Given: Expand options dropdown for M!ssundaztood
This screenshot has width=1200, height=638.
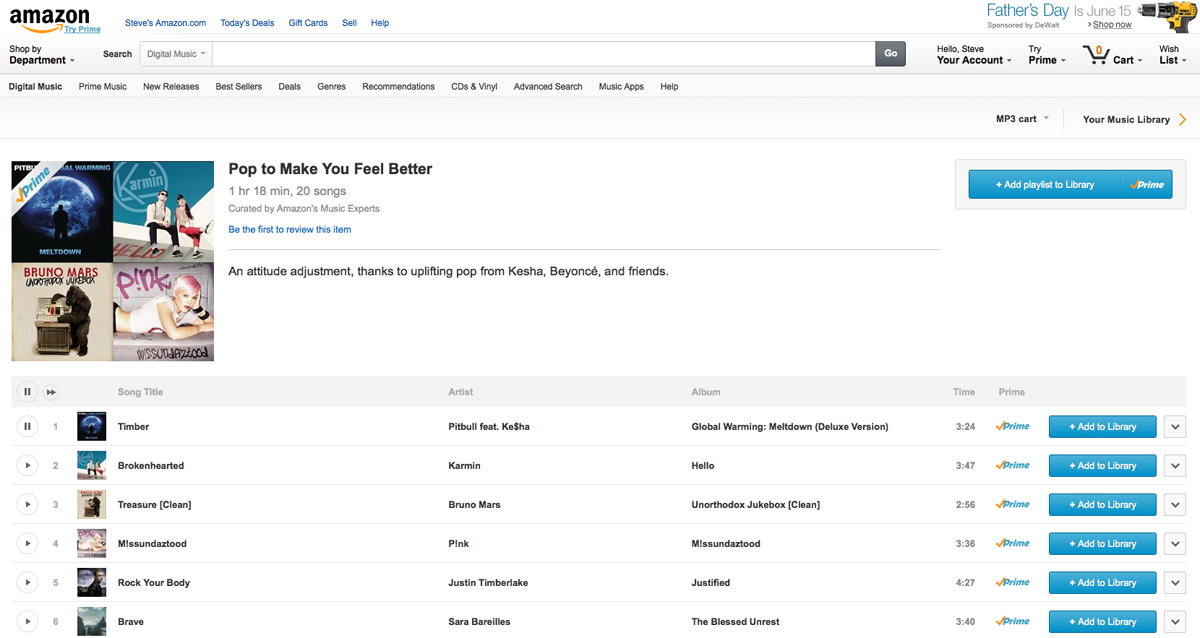Looking at the screenshot, I should (1175, 544).
